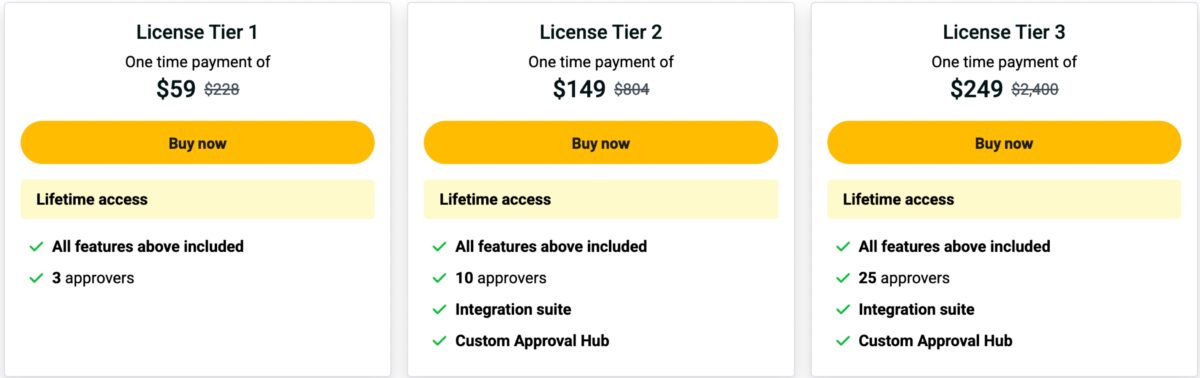Click Buy now for License Tier 1

click(197, 143)
